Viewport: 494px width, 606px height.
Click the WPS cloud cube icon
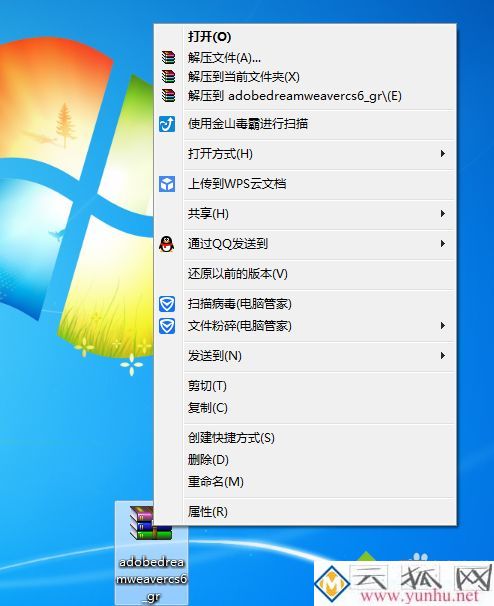tap(167, 184)
